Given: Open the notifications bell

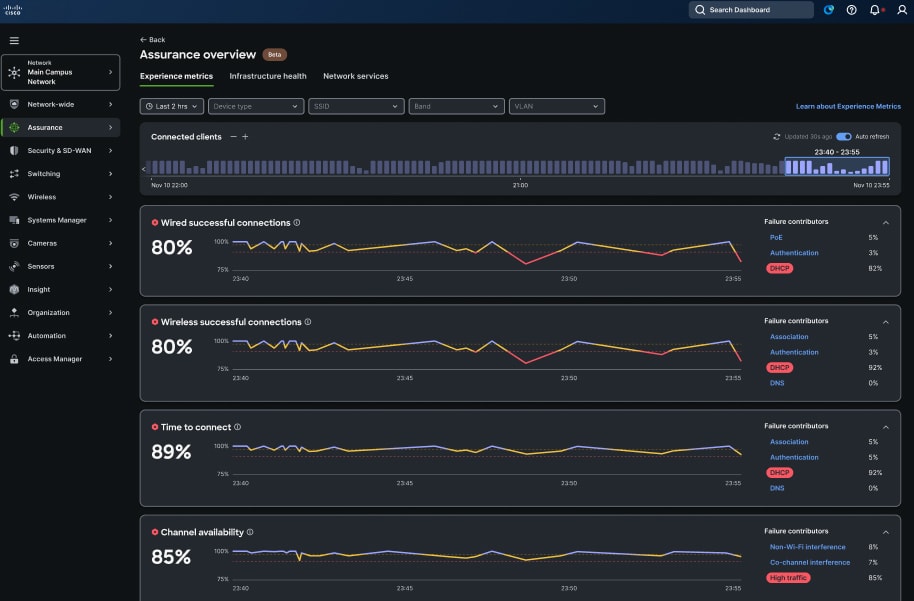Looking at the screenshot, I should pos(874,10).
